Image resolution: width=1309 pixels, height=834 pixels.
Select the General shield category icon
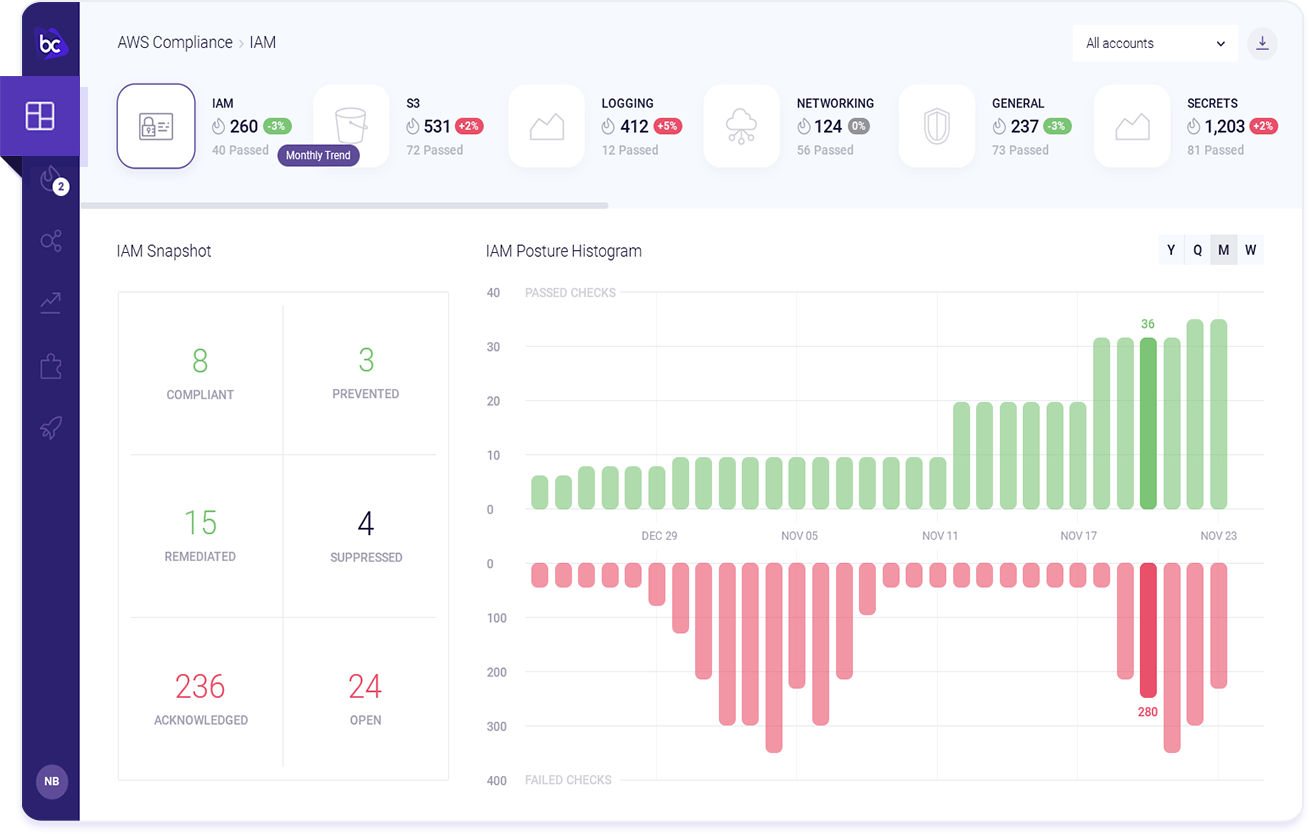pos(937,126)
